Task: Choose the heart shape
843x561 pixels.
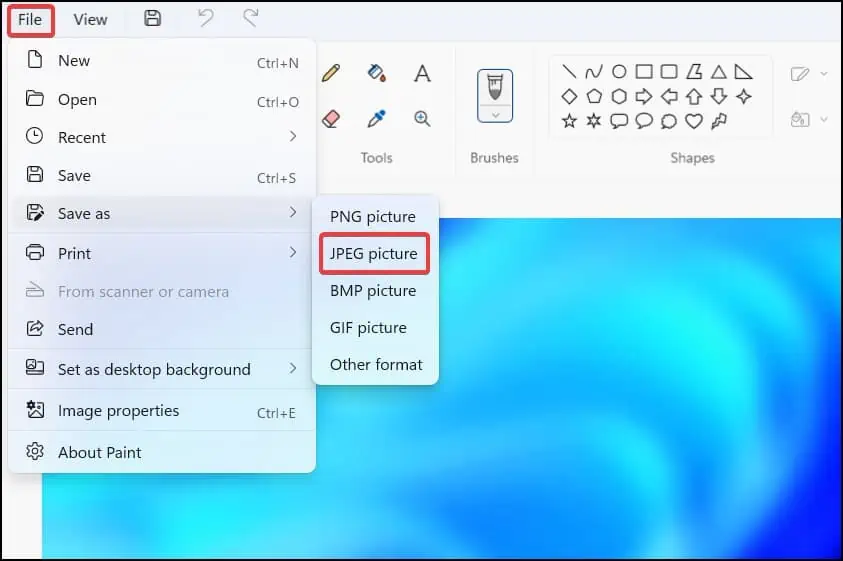Action: (x=693, y=121)
